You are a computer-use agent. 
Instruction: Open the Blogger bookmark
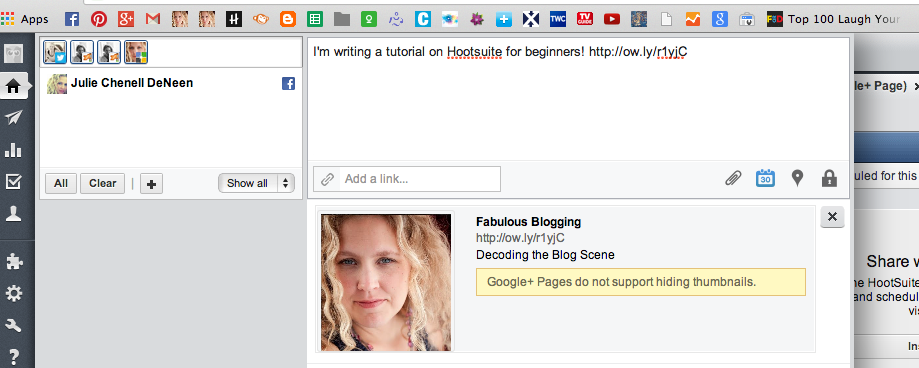(288, 19)
